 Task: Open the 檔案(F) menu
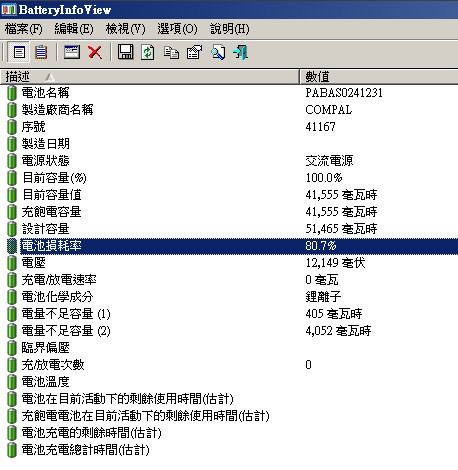[24, 29]
